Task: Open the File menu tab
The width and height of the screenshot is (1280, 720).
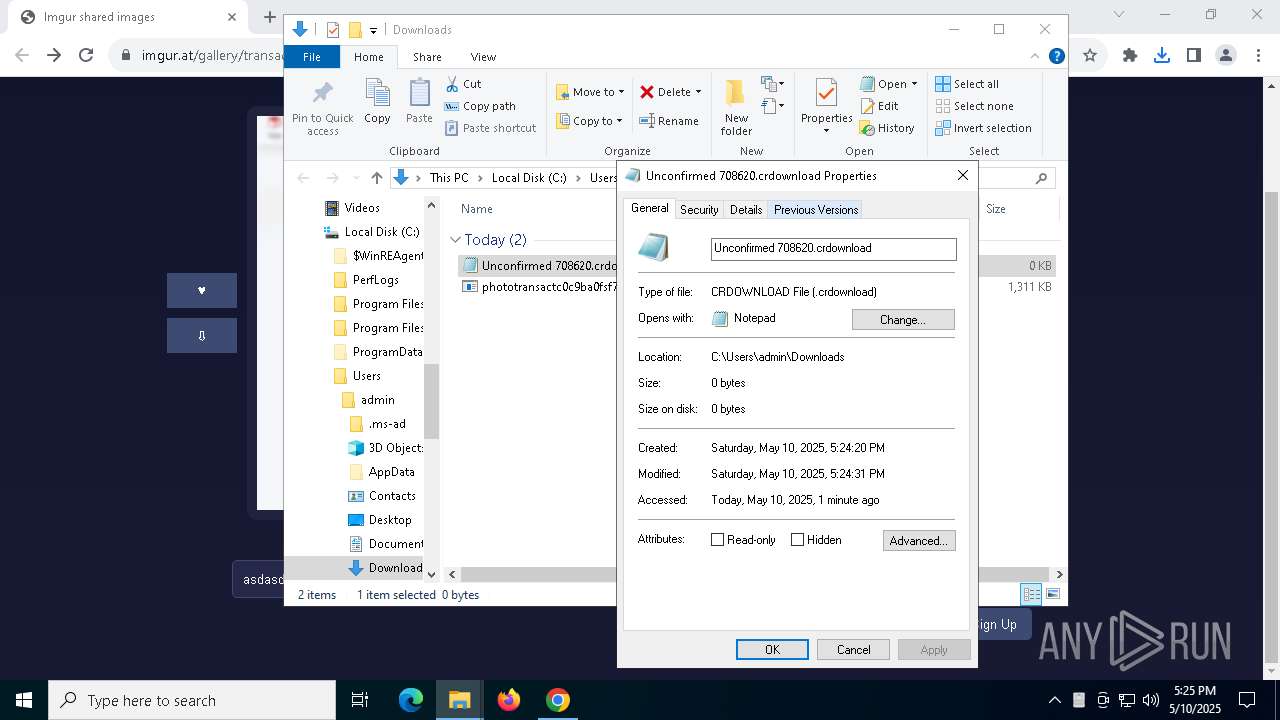Action: tap(312, 57)
